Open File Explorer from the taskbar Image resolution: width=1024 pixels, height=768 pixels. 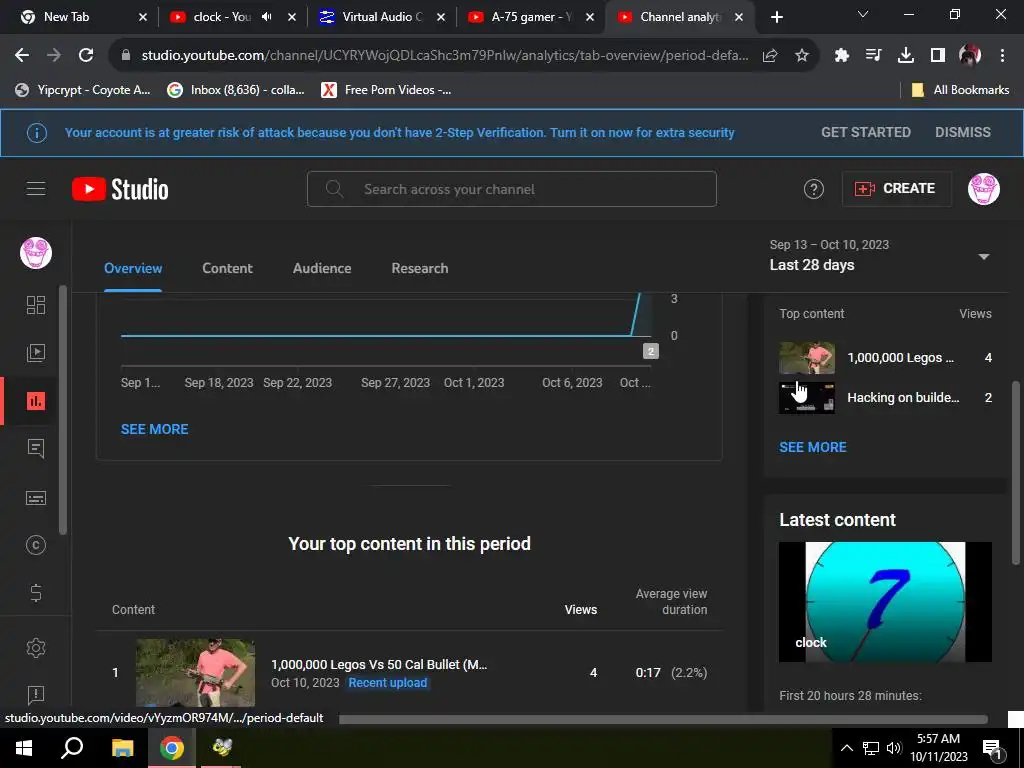point(122,748)
